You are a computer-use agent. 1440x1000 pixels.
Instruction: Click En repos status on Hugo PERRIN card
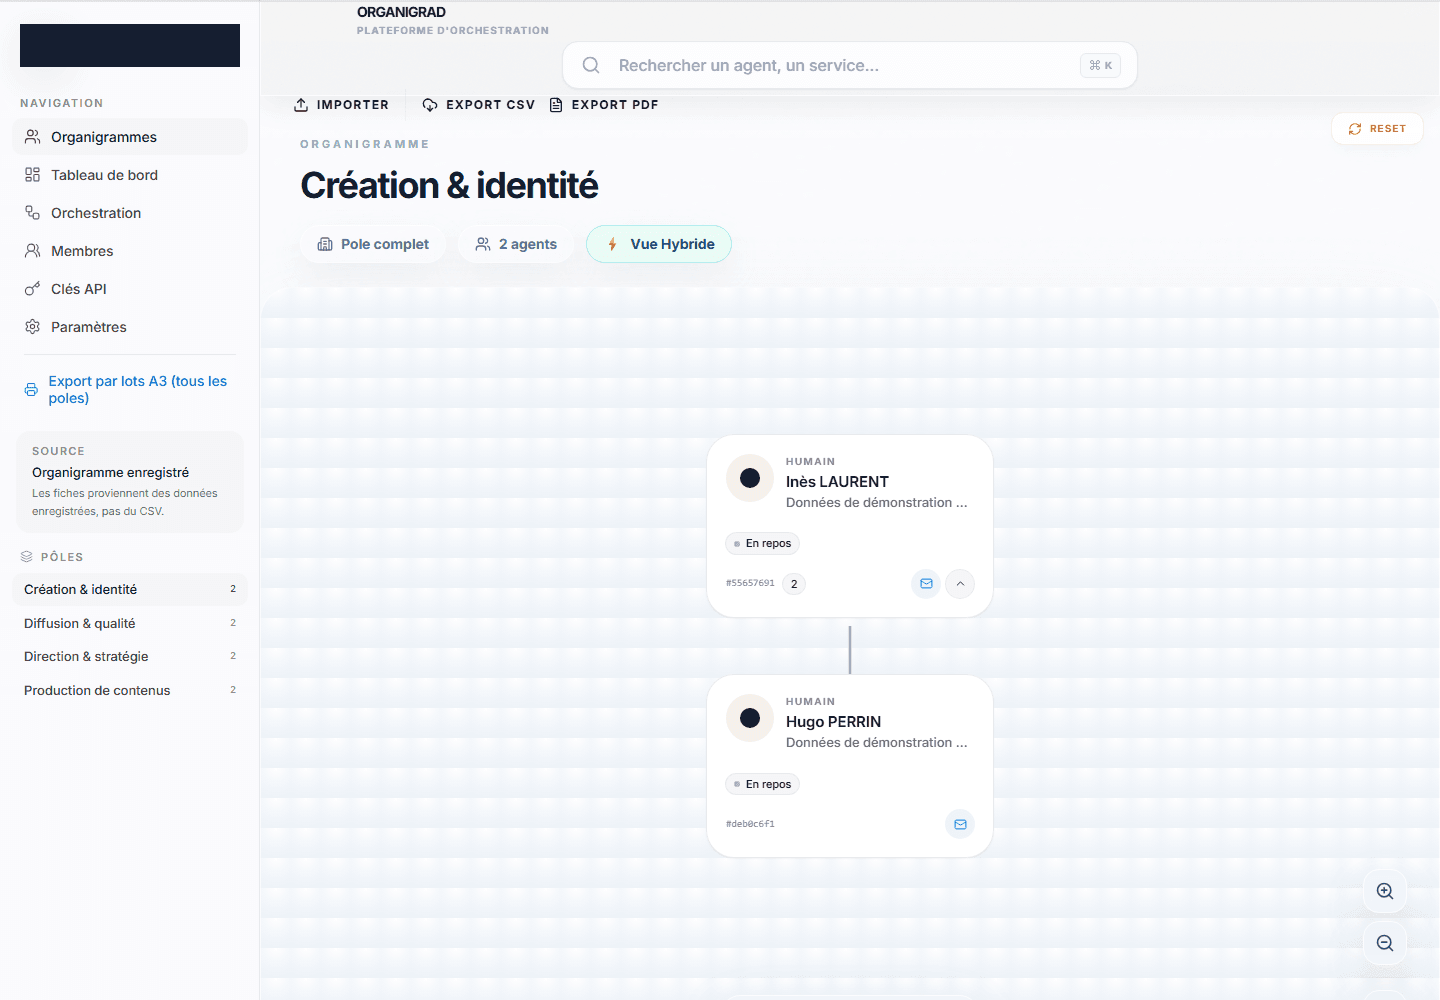pos(762,784)
